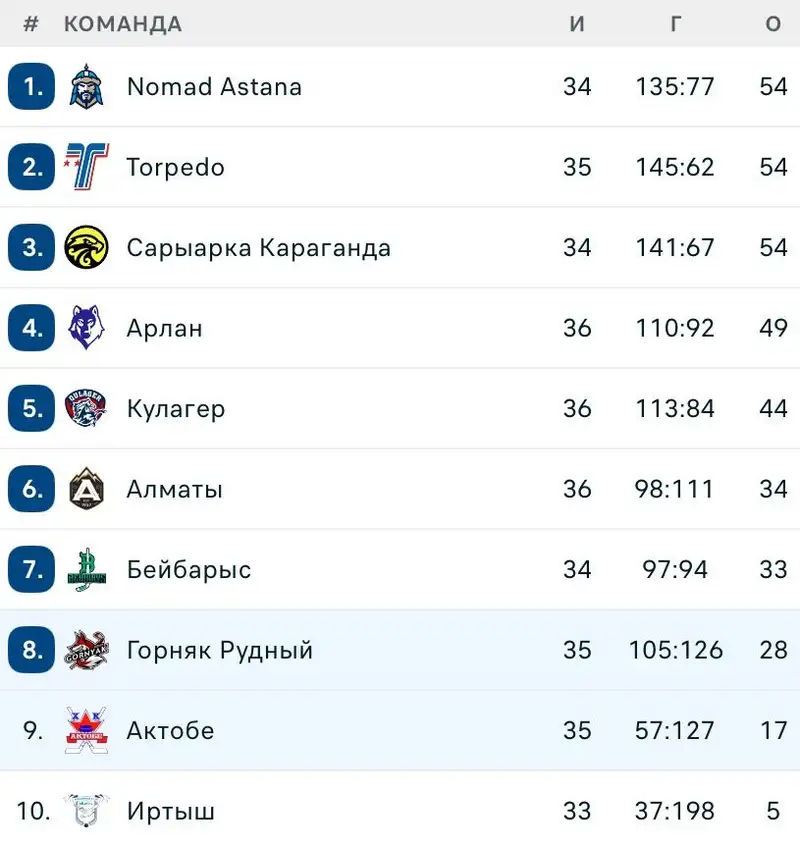Click the Кулагер team logo
This screenshot has height=841, width=800.
coord(86,408)
